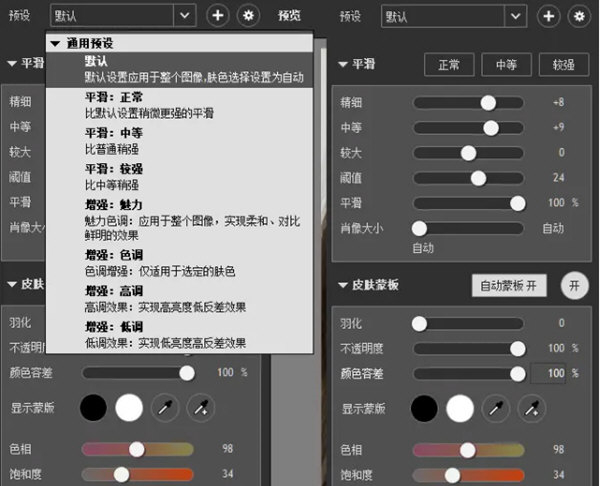Click the add preset plus icon in left panel
The image size is (600, 486).
coord(218,16)
